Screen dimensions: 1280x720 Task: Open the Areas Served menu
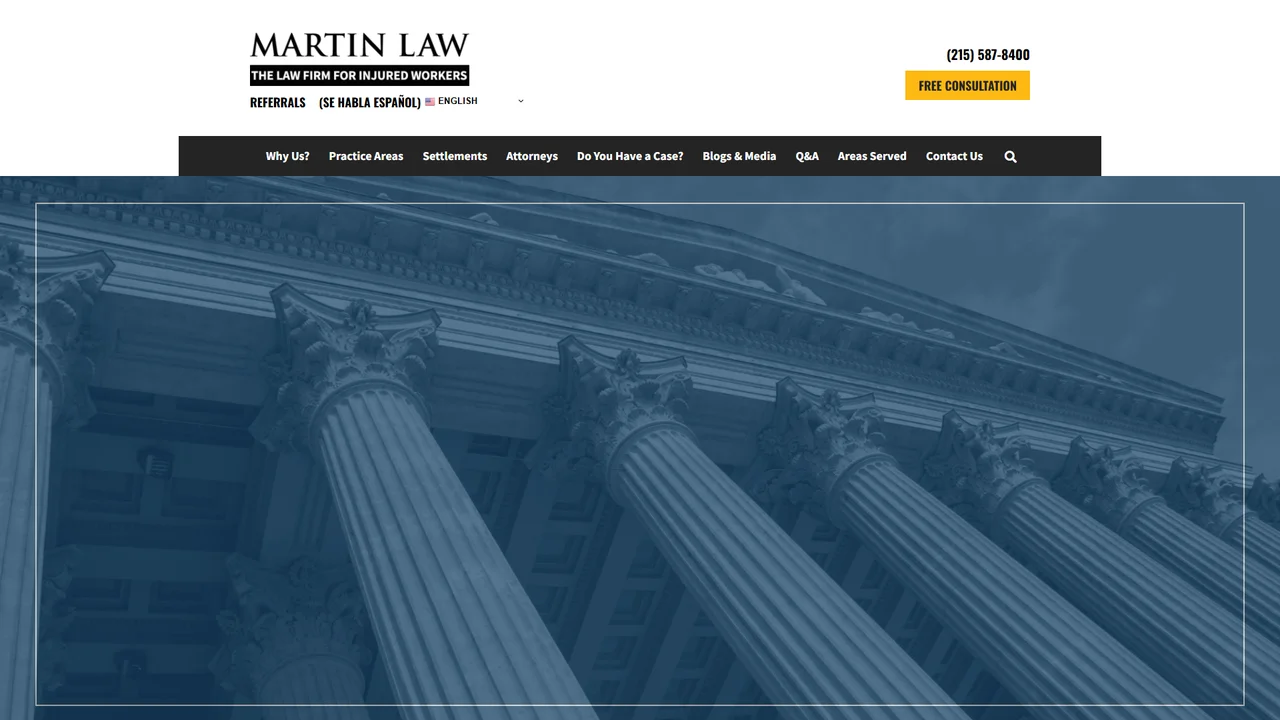(872, 156)
